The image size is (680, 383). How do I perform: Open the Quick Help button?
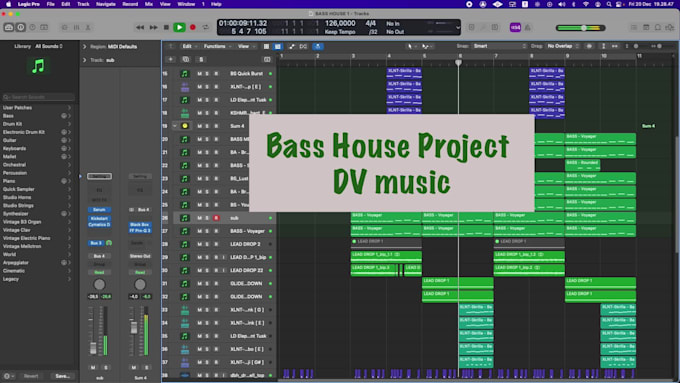click(33, 27)
